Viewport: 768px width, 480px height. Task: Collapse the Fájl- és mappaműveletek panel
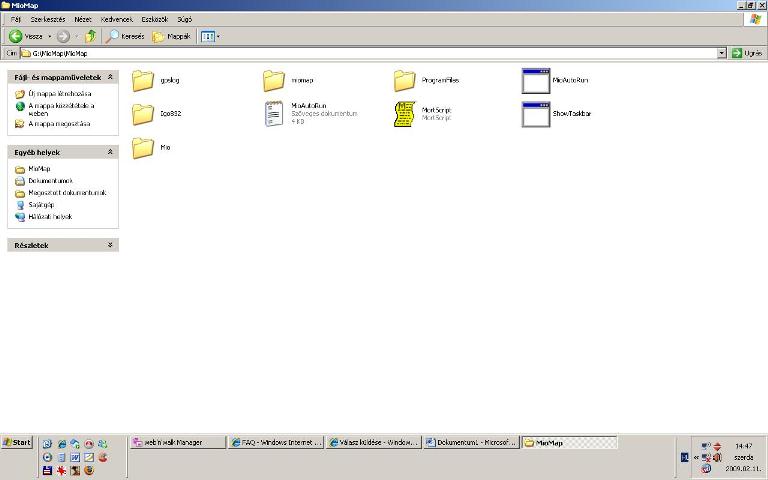[110, 77]
